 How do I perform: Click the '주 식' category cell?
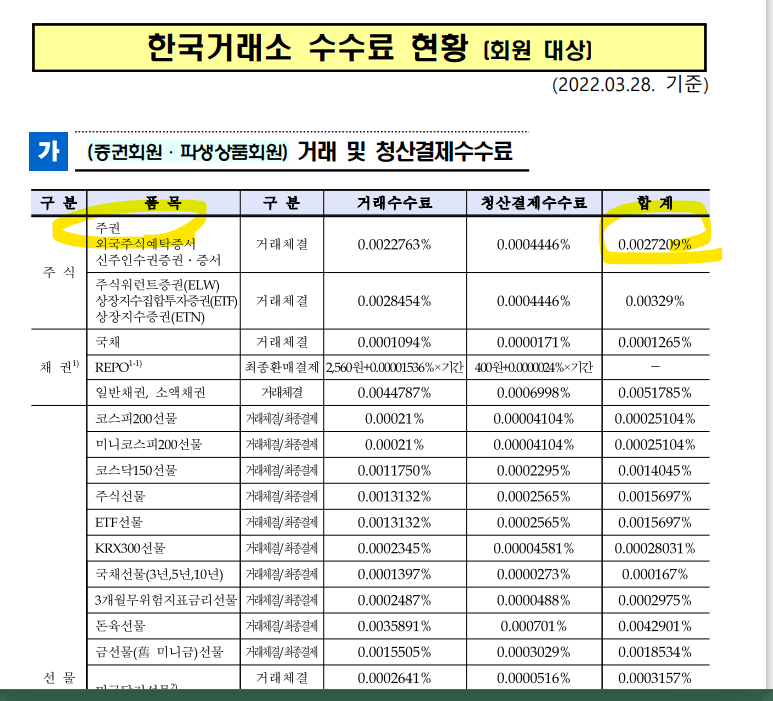59,272
